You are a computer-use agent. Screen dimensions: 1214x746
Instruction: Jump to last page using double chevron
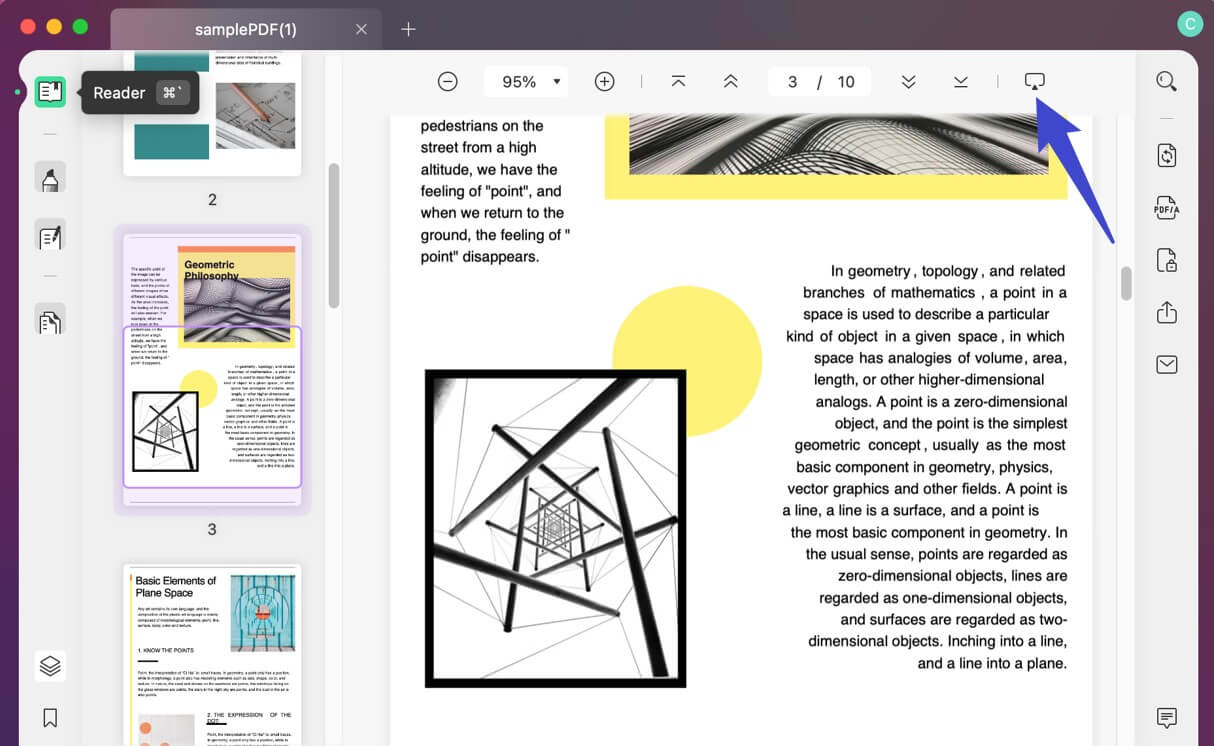click(x=960, y=81)
